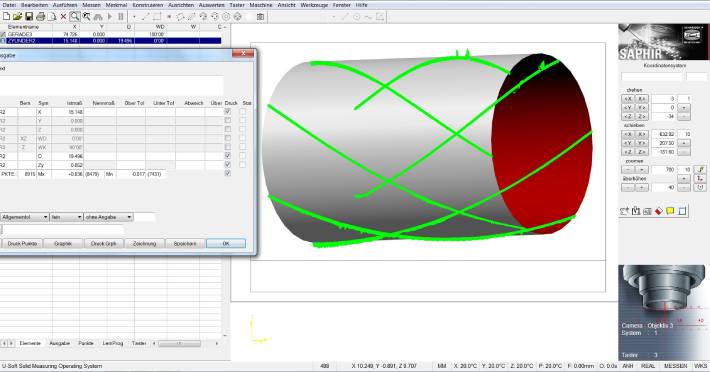This screenshot has width=710, height=372.
Task: Click the Druck Grph button
Action: point(104,243)
